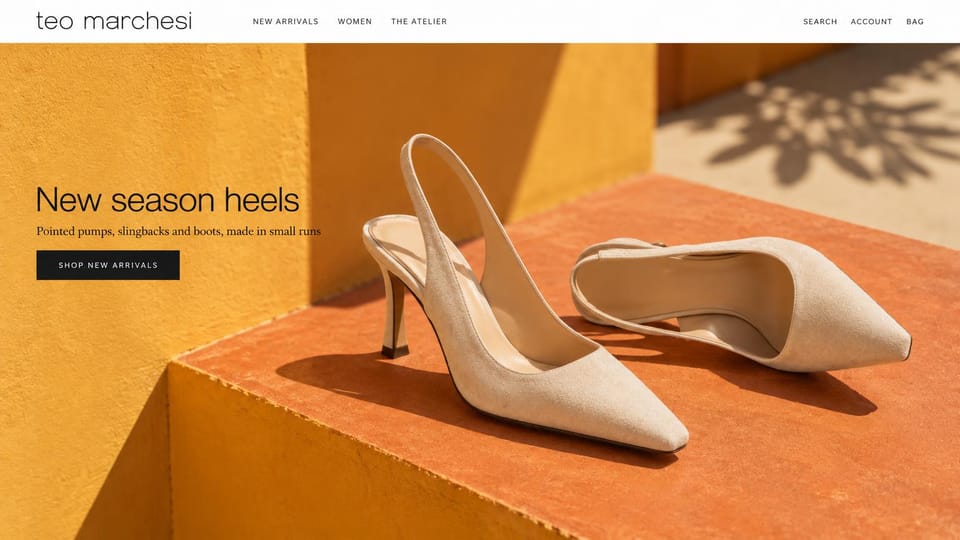This screenshot has height=540, width=960.
Task: Open the teo marchesi logo homepage link
Action: point(114,21)
